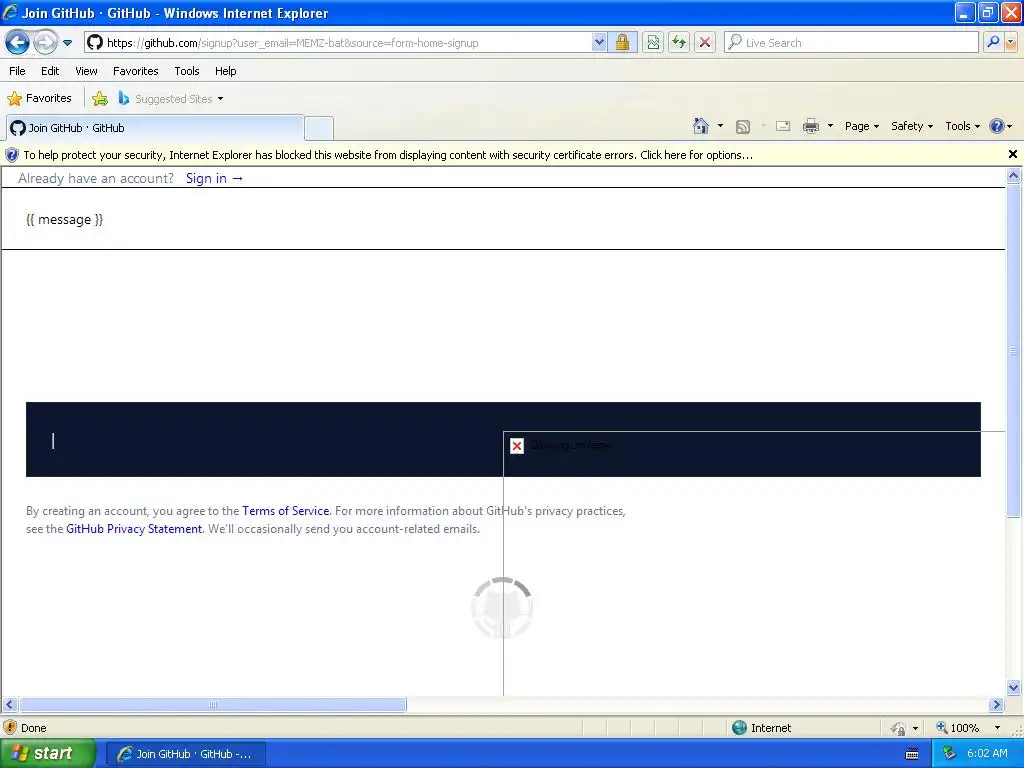The image size is (1024, 768).
Task: Toggle Compatibility View broken page icon
Action: 653,42
